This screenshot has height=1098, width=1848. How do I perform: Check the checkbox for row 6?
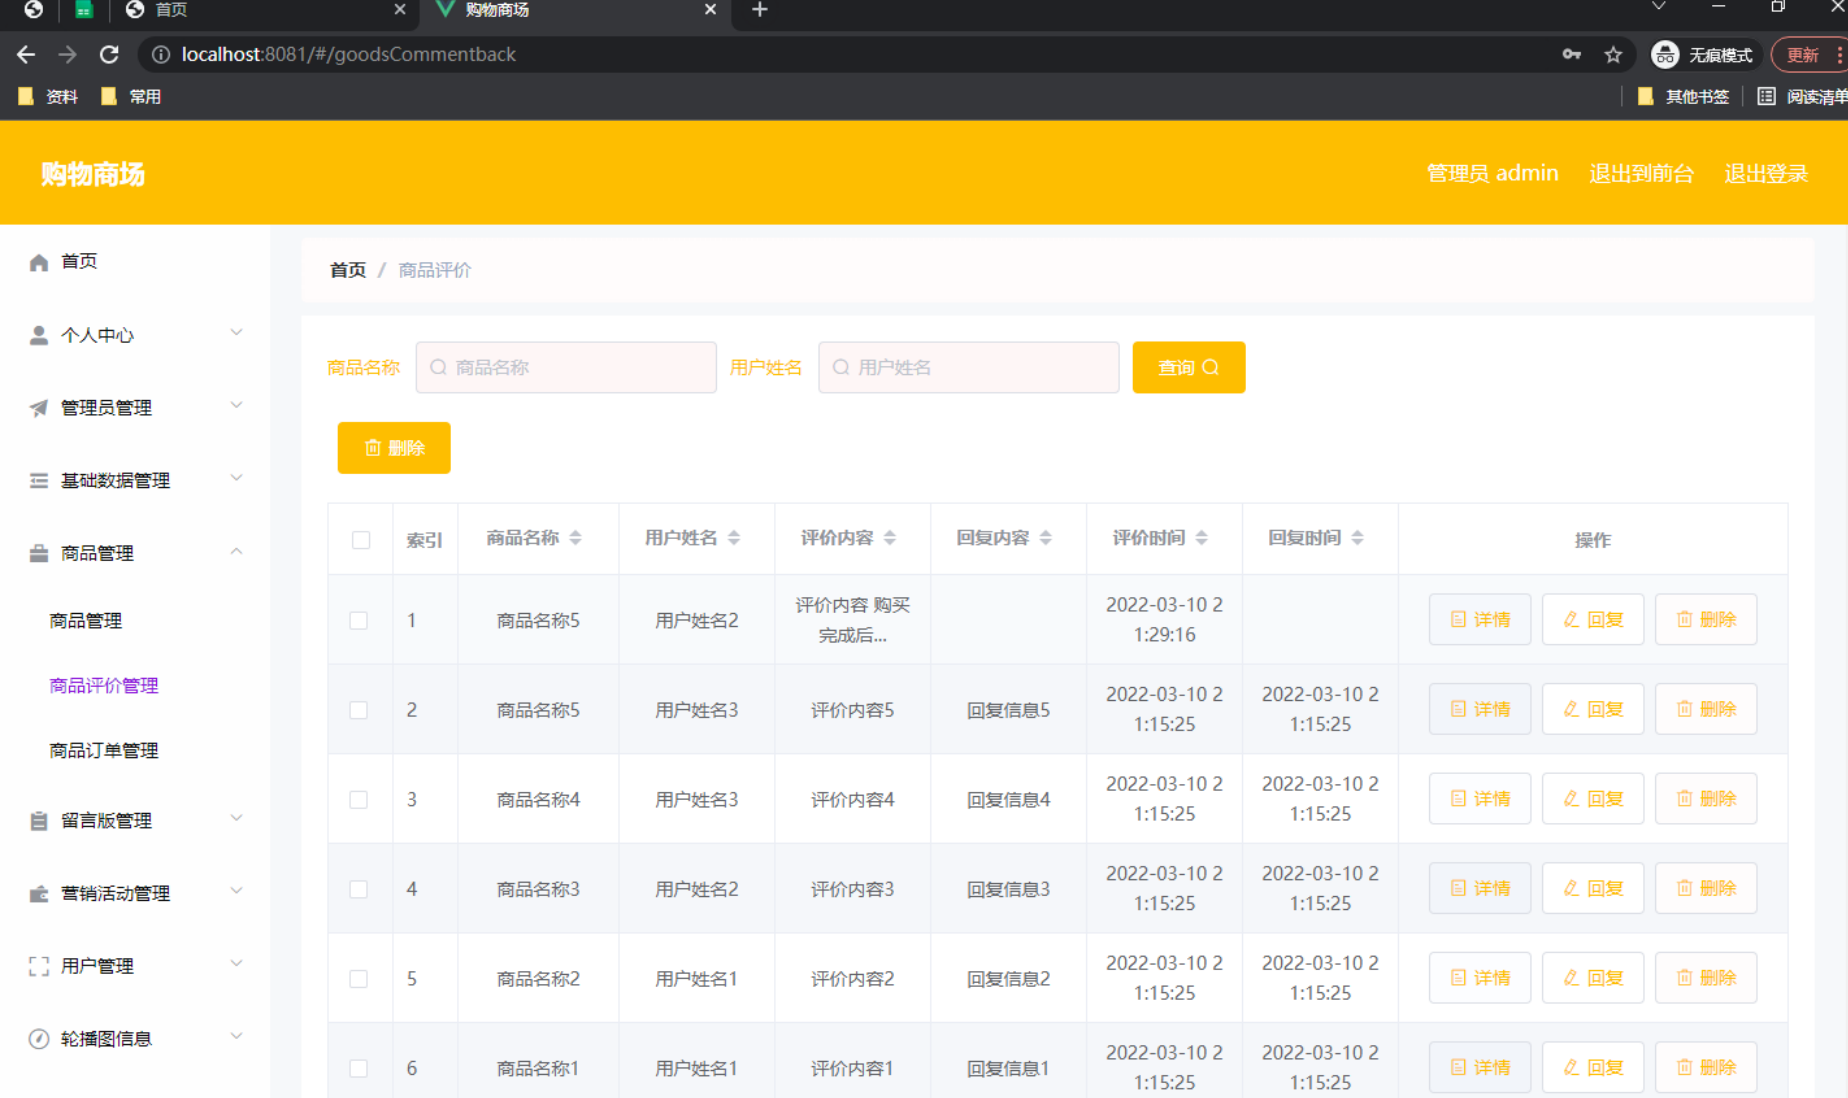tap(359, 1068)
